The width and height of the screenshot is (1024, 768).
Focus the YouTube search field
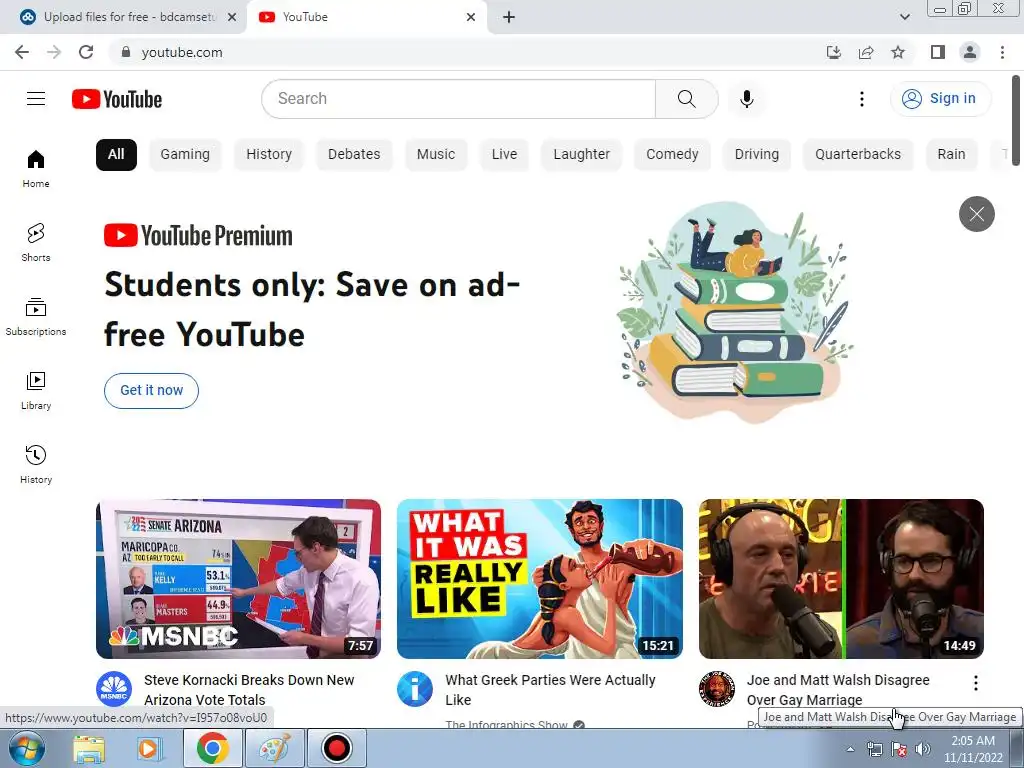click(x=458, y=99)
